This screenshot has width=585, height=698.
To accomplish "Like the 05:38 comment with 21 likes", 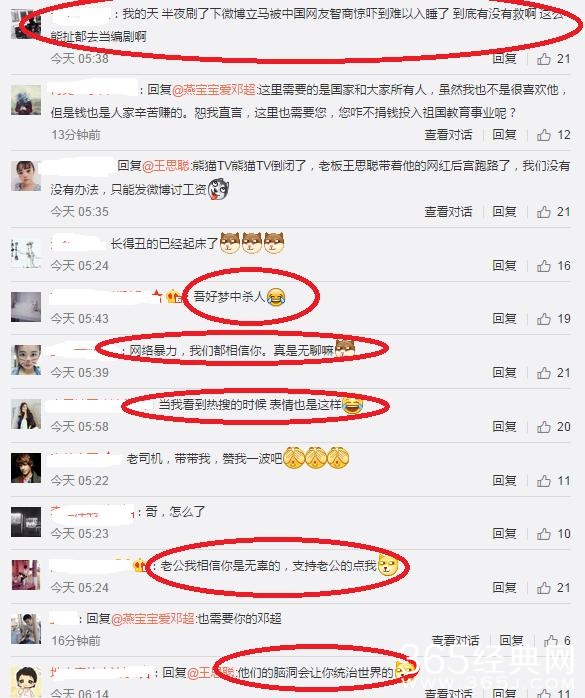I will pyautogui.click(x=544, y=59).
